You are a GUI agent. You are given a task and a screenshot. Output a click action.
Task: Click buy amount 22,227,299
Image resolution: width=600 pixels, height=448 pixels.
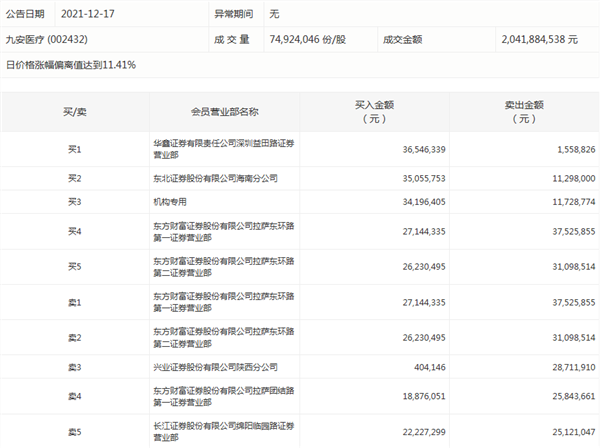tap(424, 432)
